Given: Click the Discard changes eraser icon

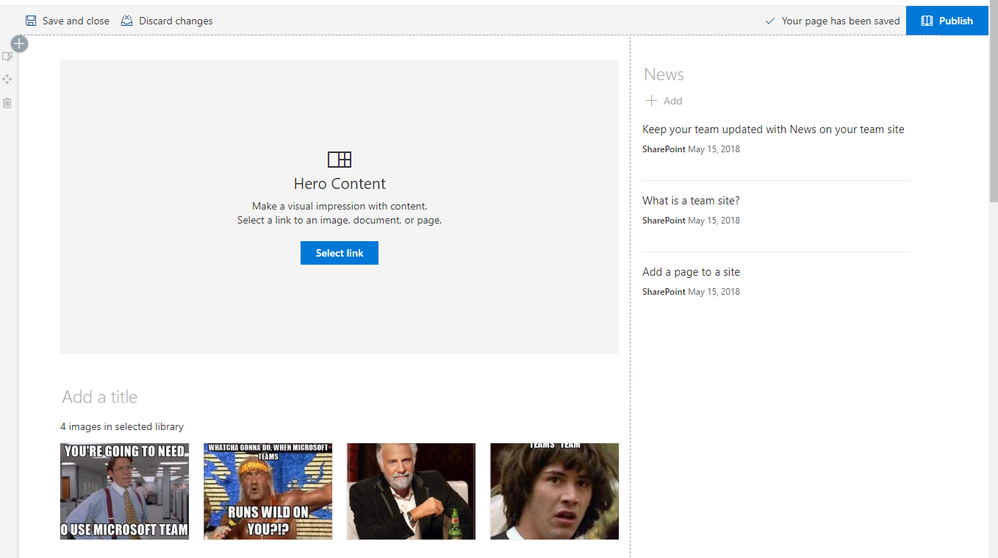Looking at the screenshot, I should 127,21.
